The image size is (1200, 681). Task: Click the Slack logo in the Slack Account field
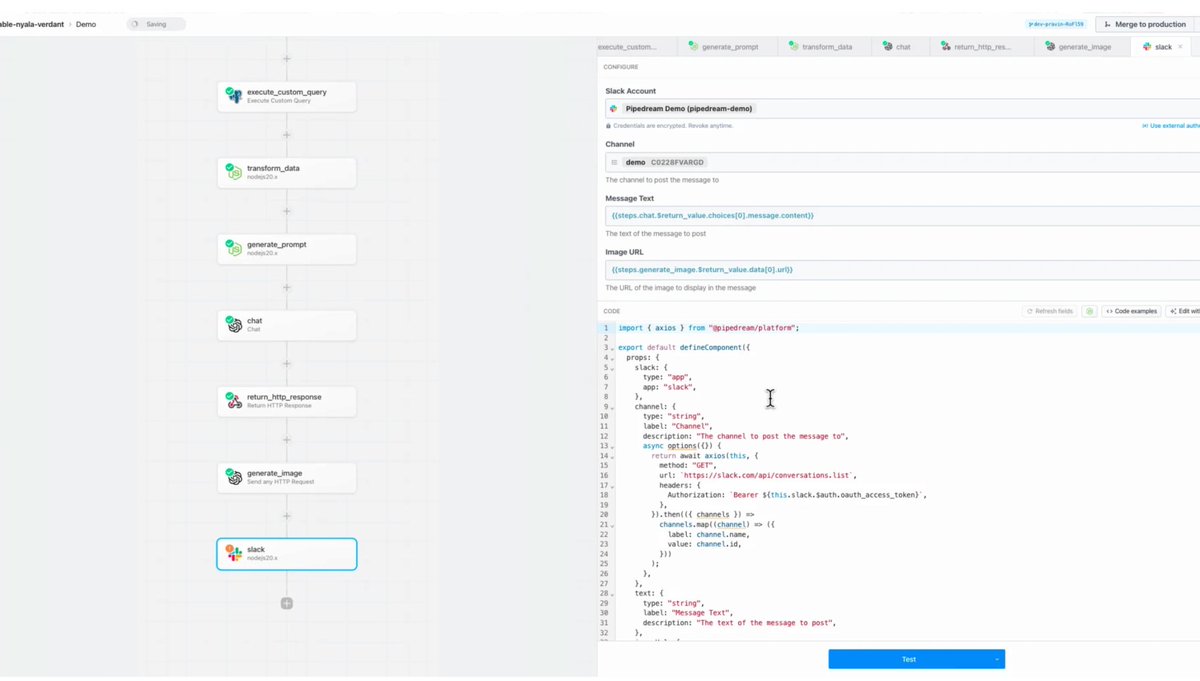point(614,108)
